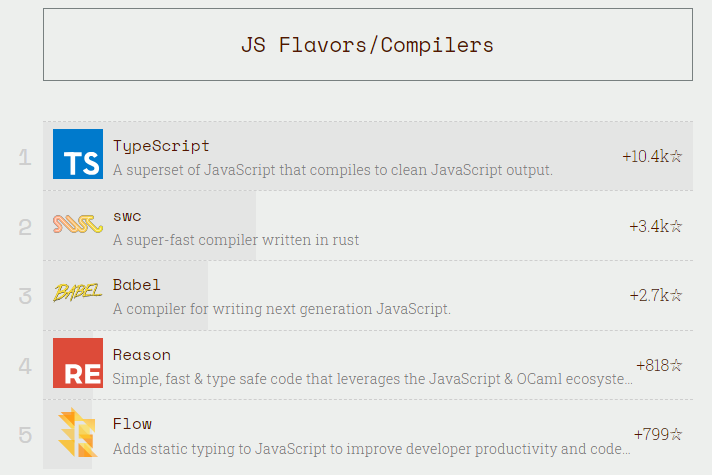Open the Reason project link
Viewport: 712px width, 475px height.
click(141, 355)
